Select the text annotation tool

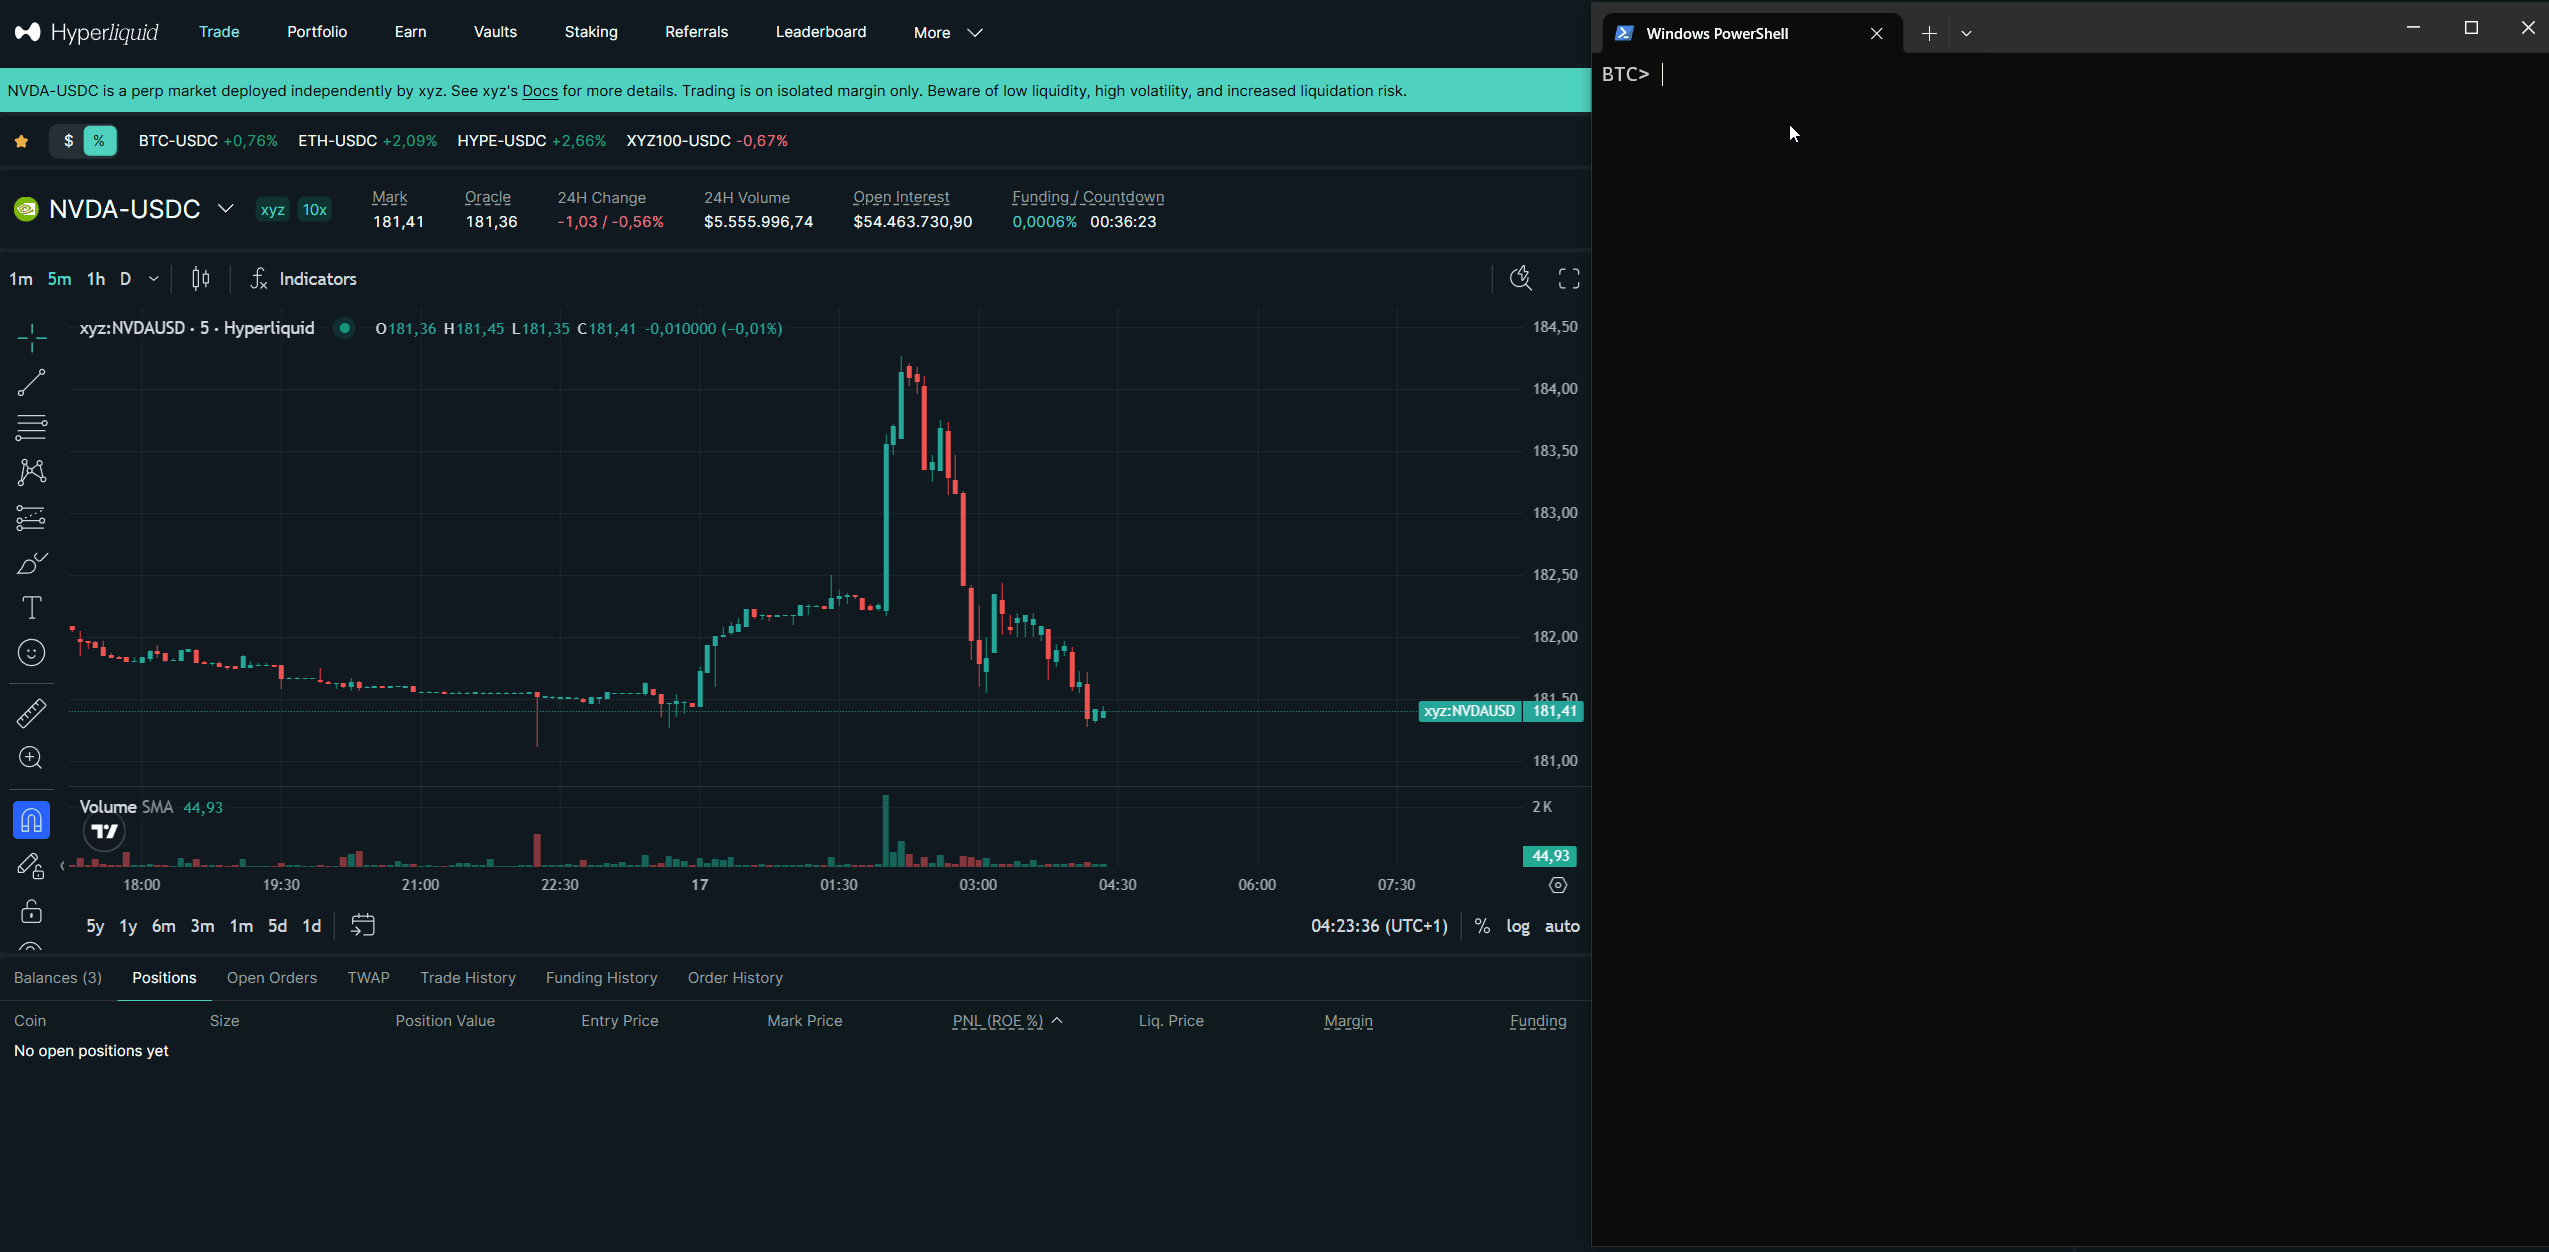point(31,607)
